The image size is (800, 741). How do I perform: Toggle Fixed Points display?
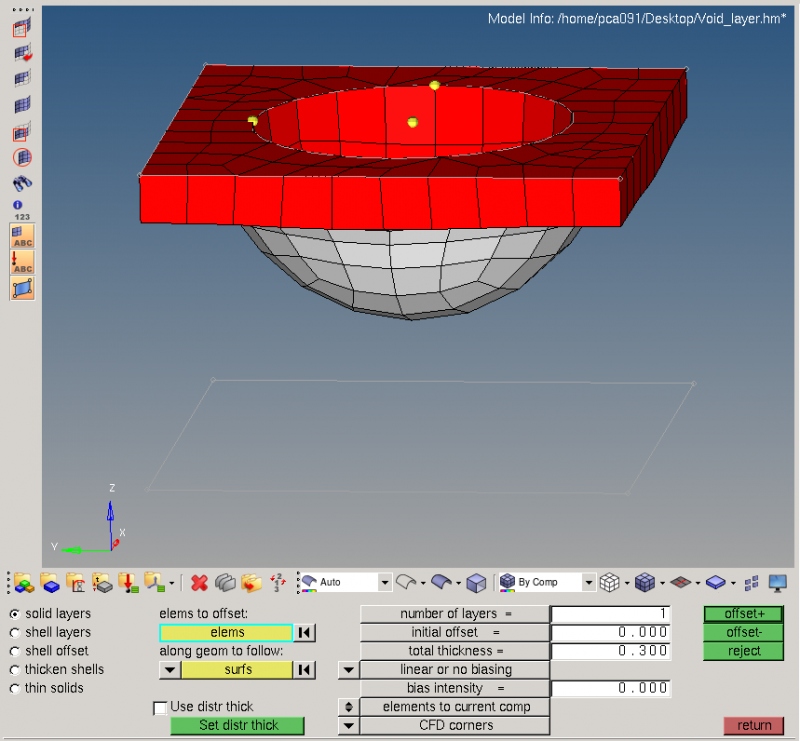click(22, 288)
